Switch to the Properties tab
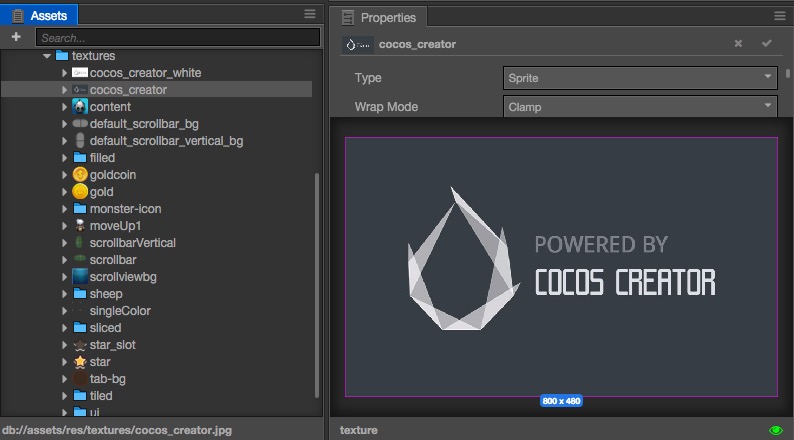This screenshot has height=440, width=794. pos(379,17)
